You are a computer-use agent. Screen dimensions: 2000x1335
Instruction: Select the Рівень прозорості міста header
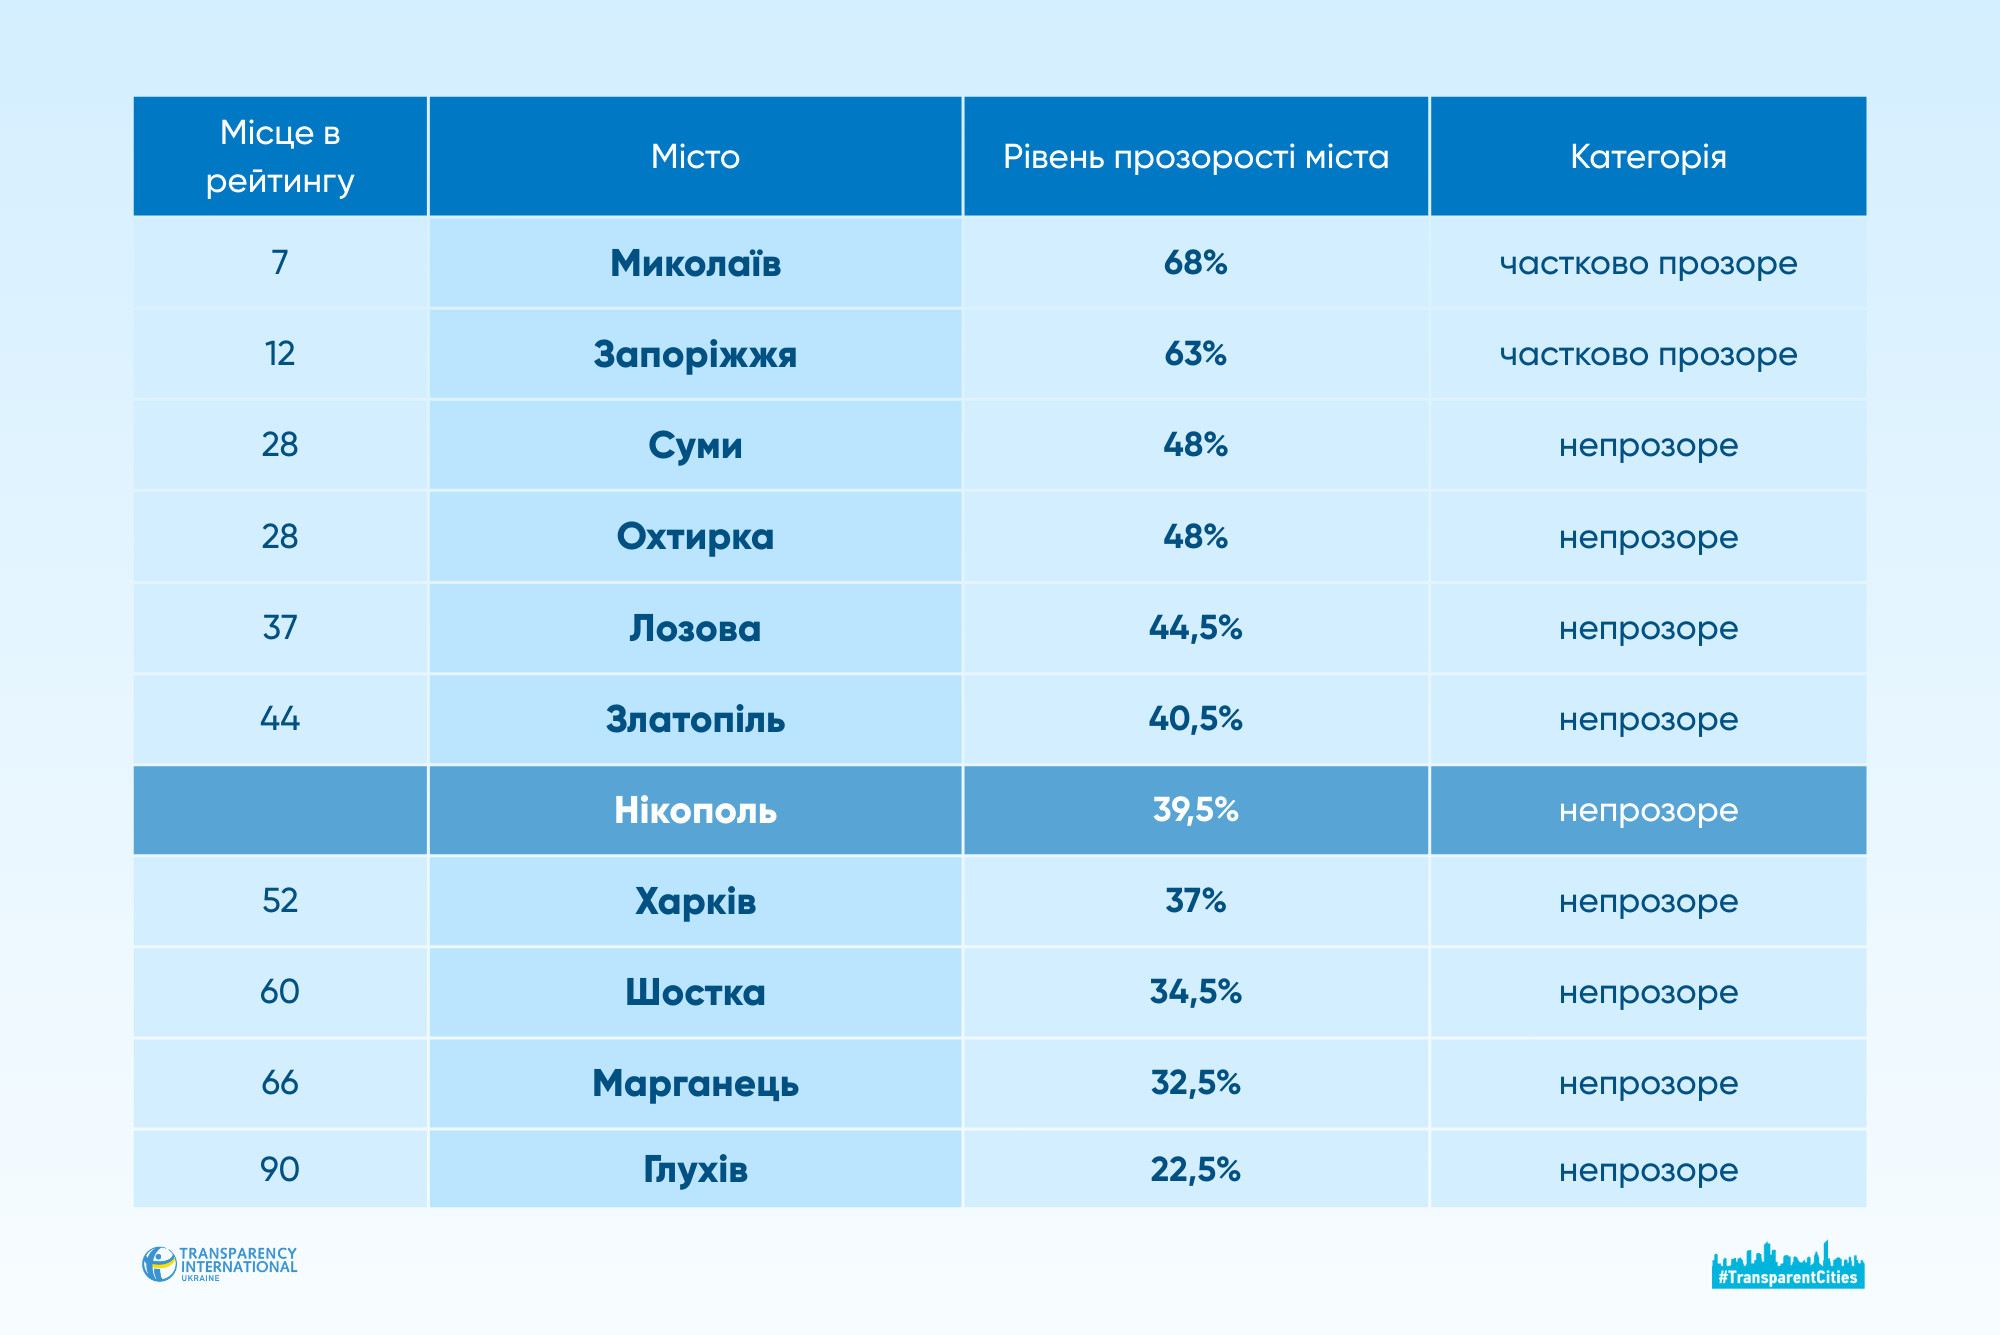coord(1195,157)
